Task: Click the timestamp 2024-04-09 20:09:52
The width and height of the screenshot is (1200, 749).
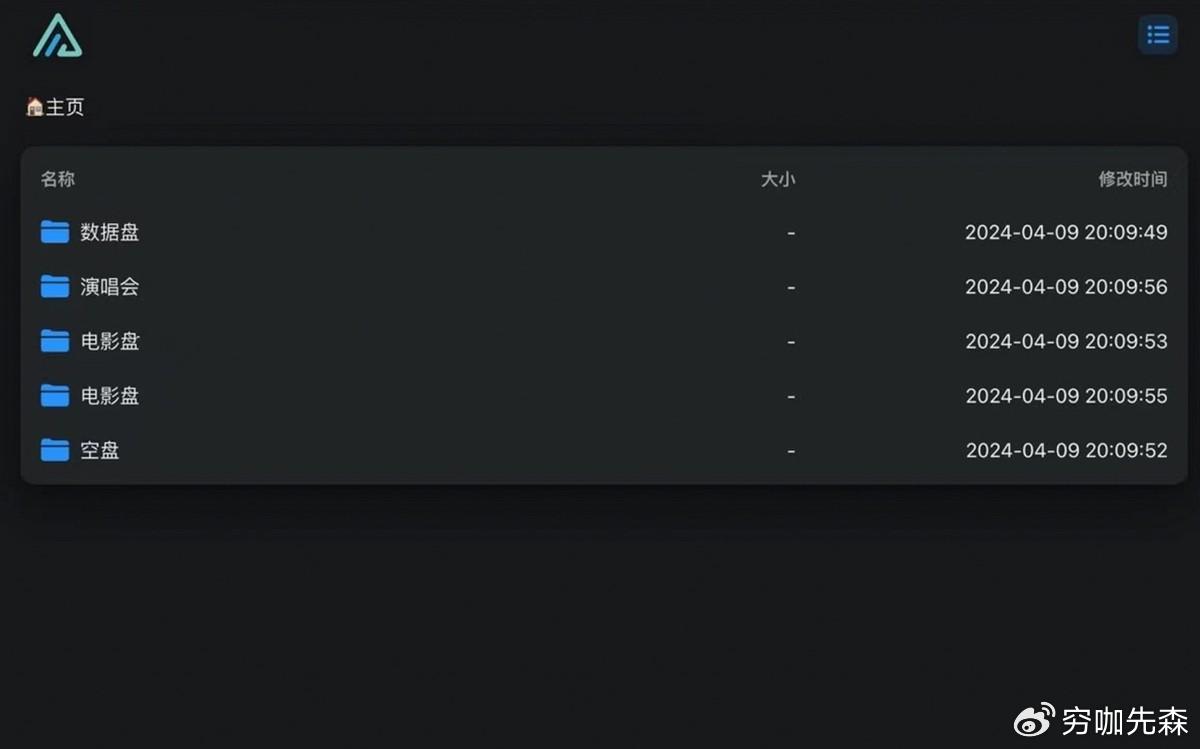Action: point(1066,450)
